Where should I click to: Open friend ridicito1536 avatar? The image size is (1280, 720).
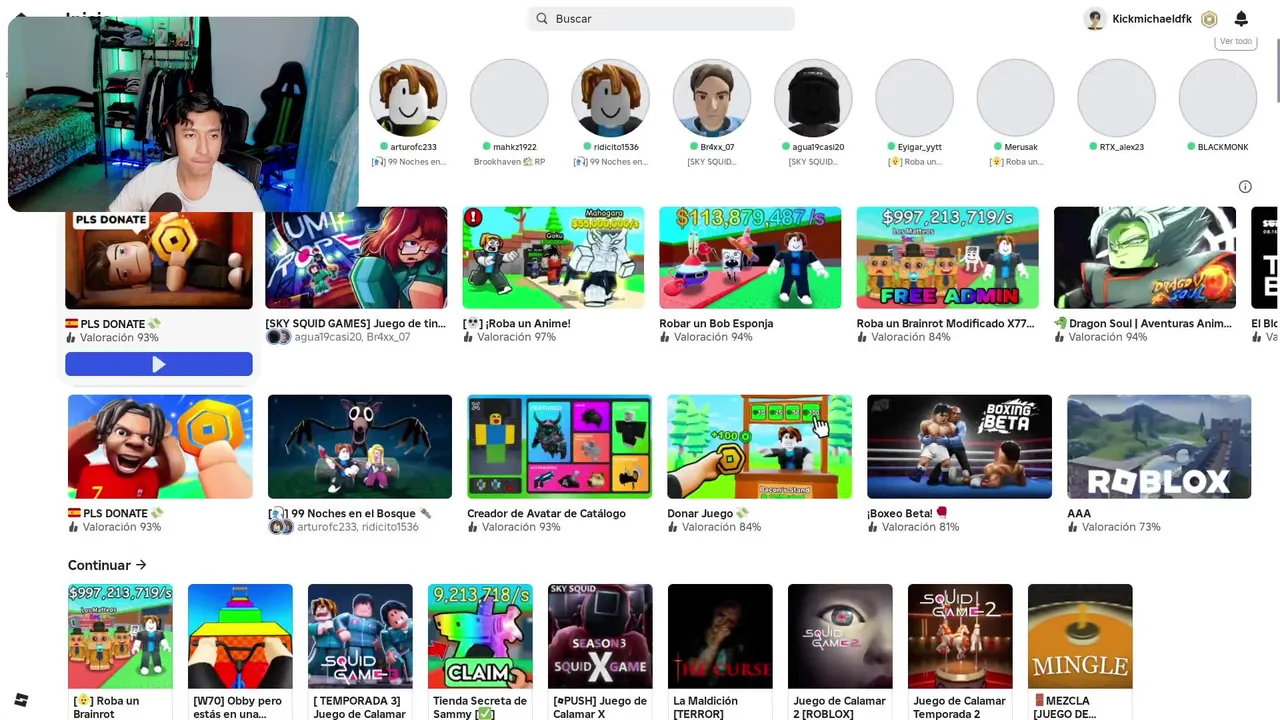pyautogui.click(x=610, y=98)
